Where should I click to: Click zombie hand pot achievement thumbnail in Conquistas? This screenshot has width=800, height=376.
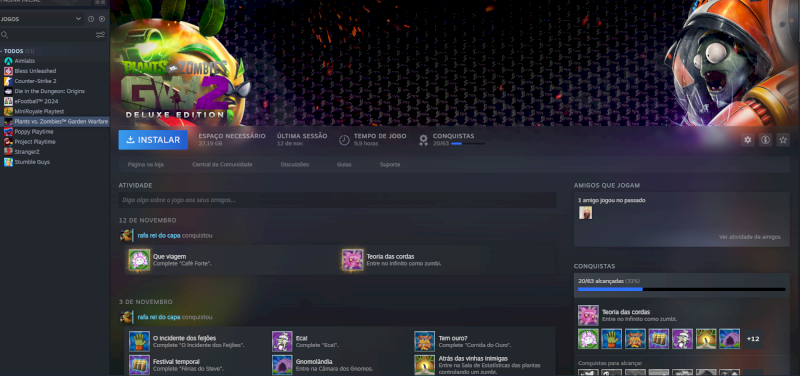click(611, 339)
